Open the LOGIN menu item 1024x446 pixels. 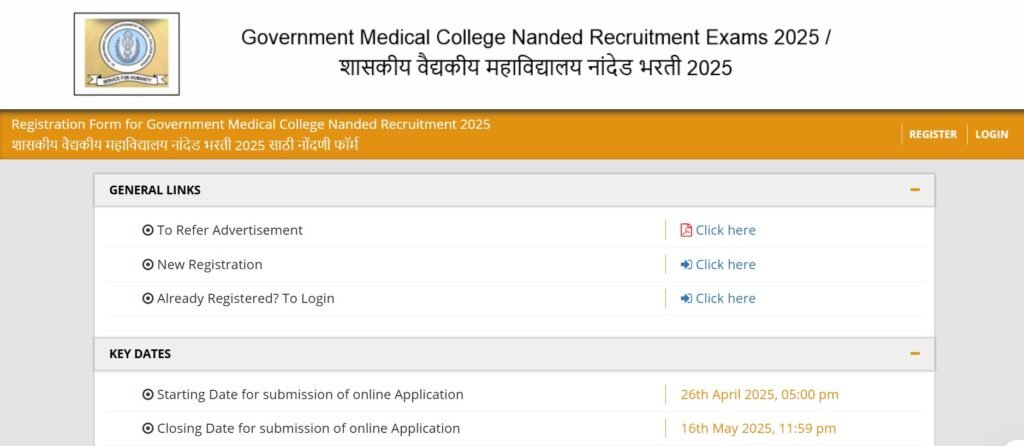991,134
